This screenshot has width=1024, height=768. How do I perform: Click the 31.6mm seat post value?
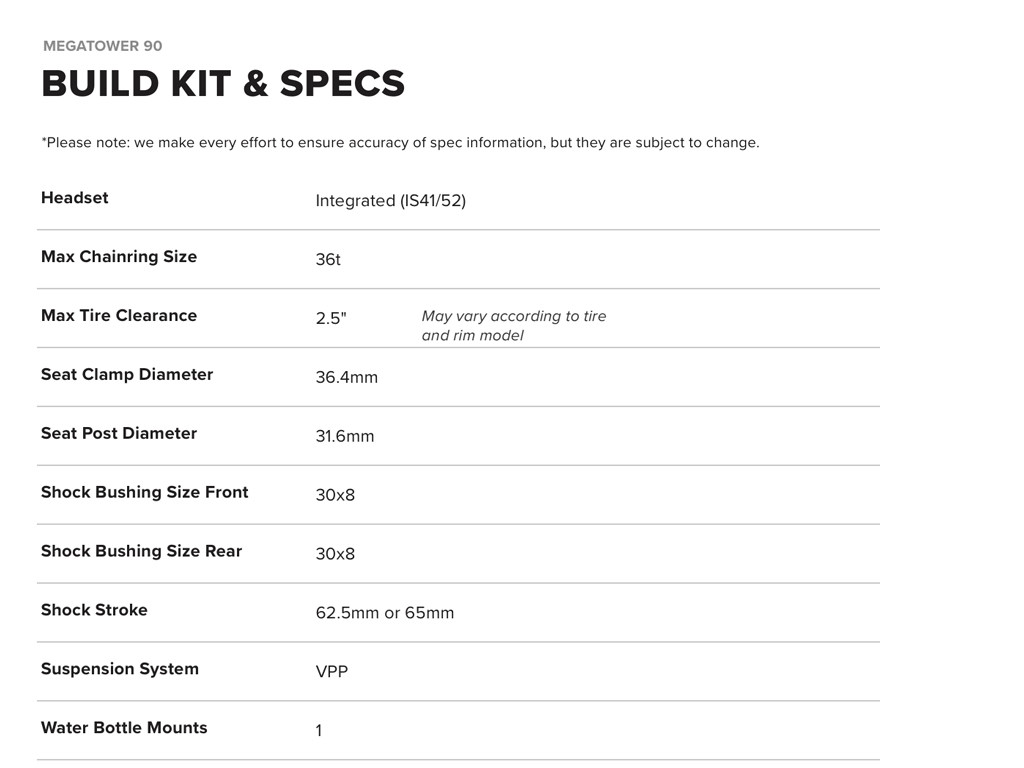point(345,437)
